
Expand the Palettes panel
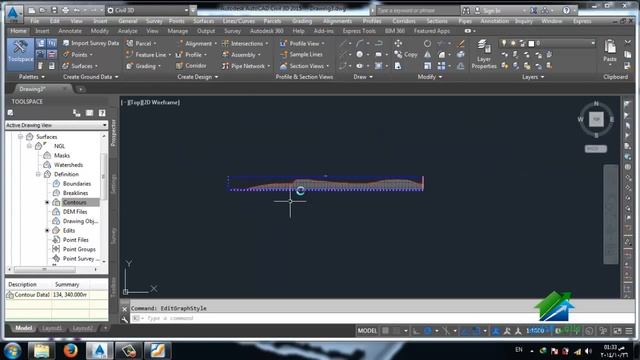[x=31, y=77]
